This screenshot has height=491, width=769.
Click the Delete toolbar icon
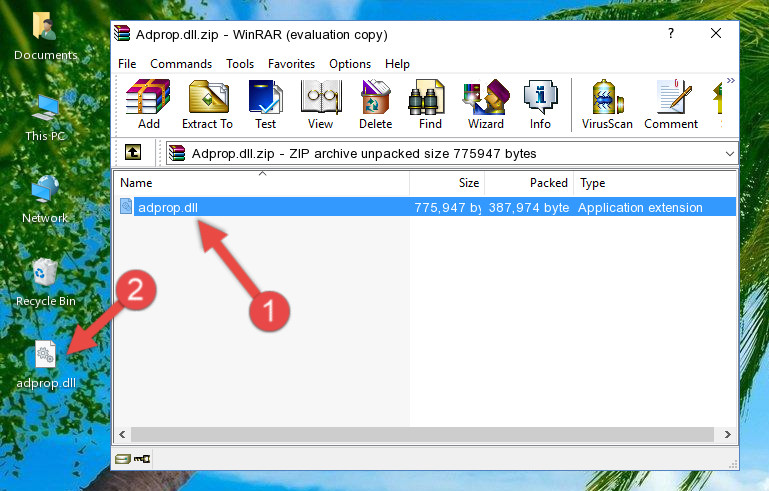click(x=376, y=104)
